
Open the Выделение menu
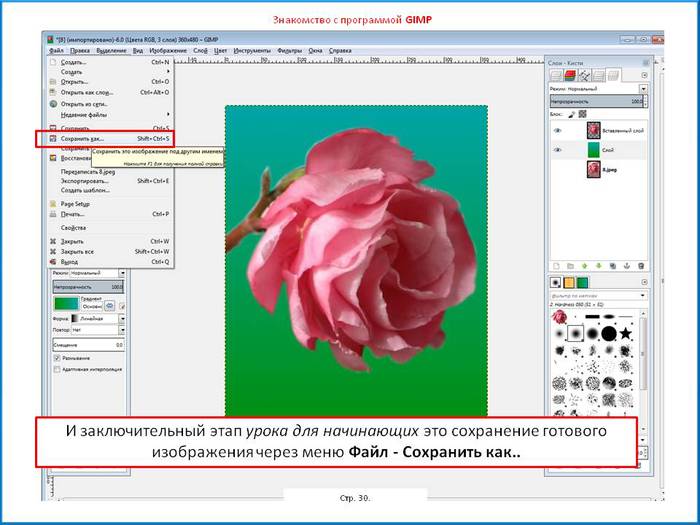111,51
